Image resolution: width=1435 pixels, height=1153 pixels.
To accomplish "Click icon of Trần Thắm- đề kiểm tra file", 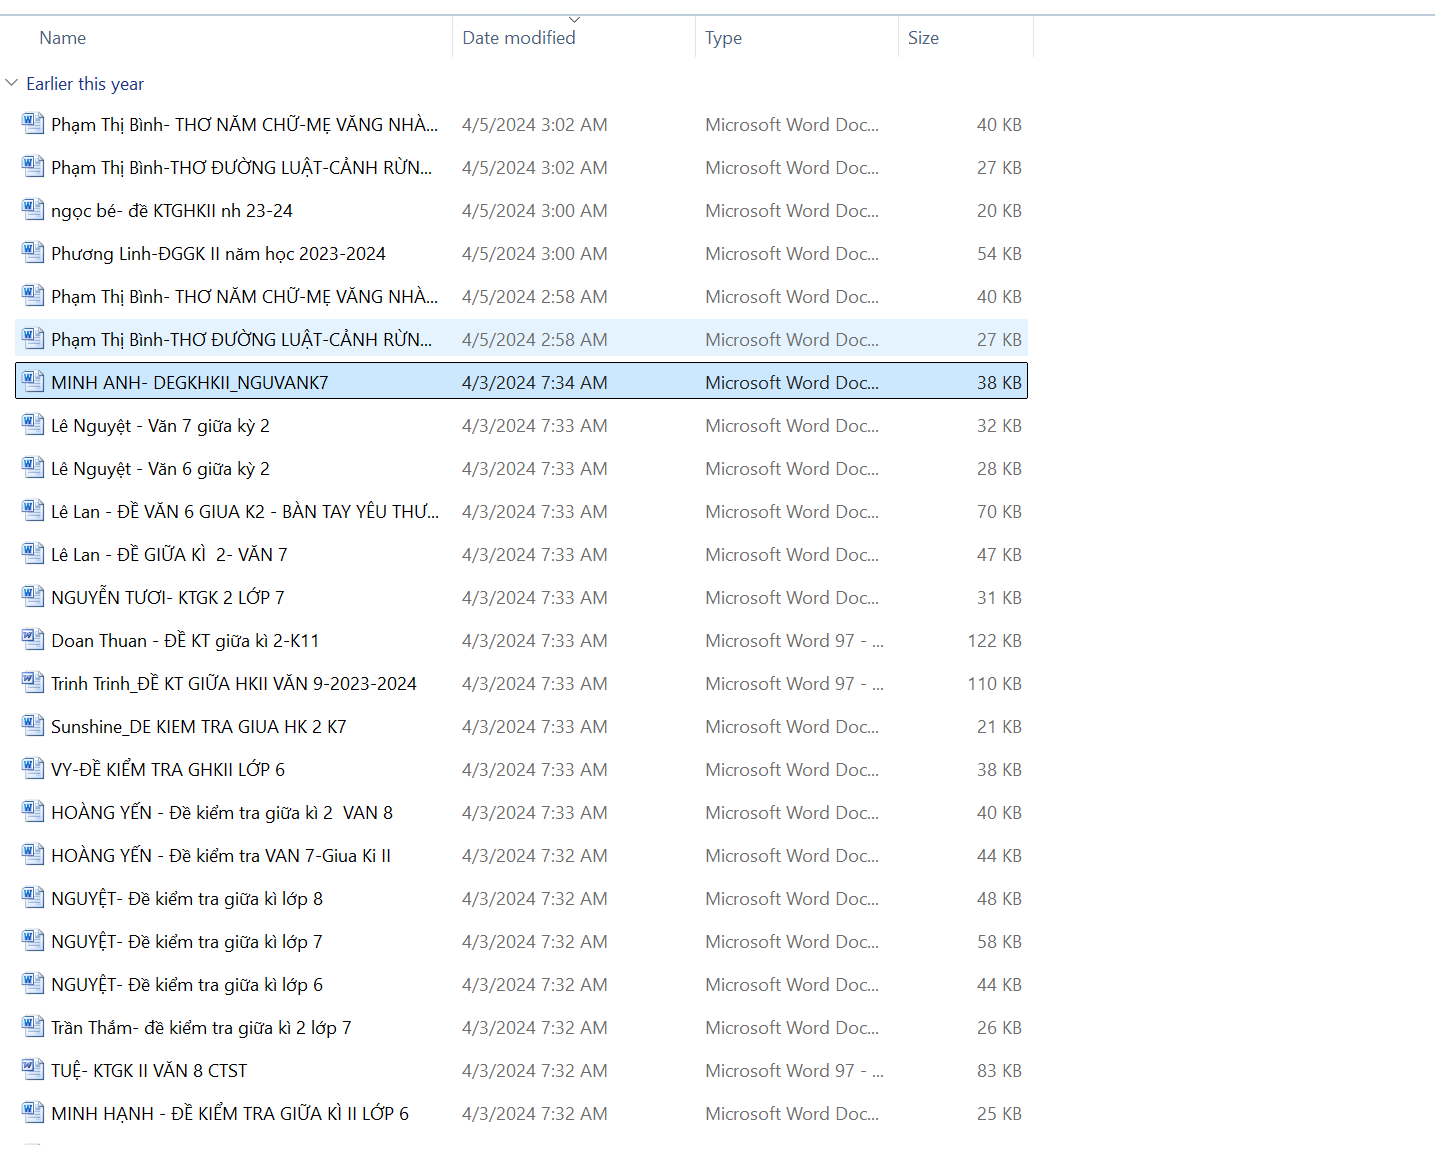I will point(33,1027).
